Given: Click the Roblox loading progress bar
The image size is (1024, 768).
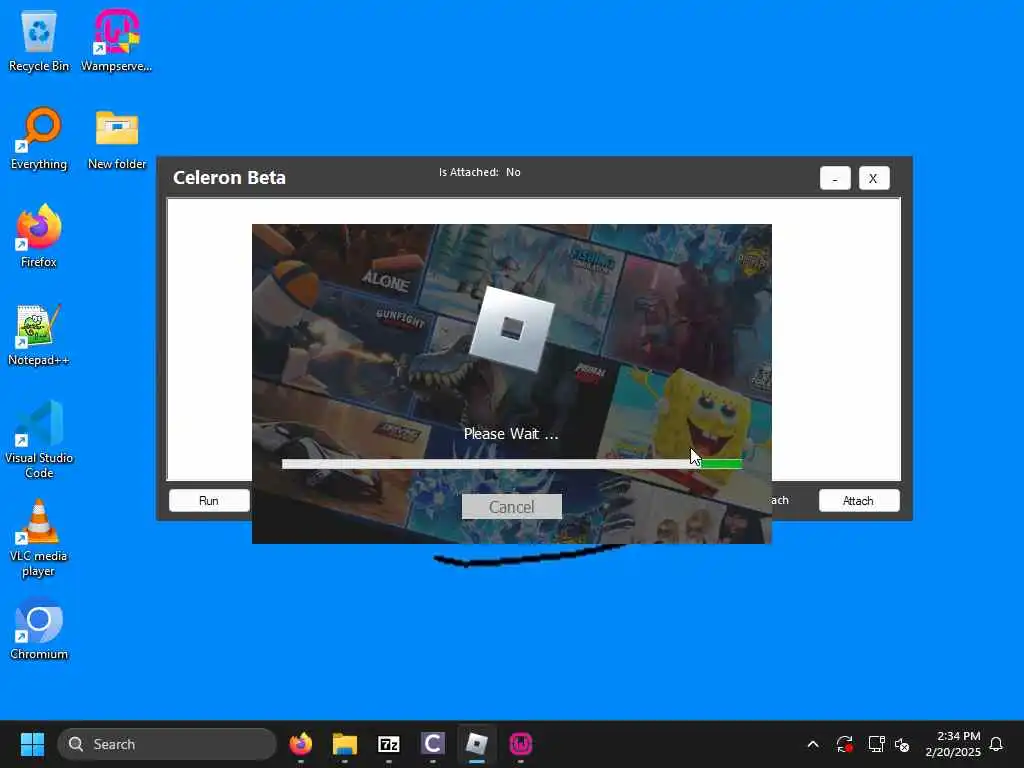Looking at the screenshot, I should (512, 464).
